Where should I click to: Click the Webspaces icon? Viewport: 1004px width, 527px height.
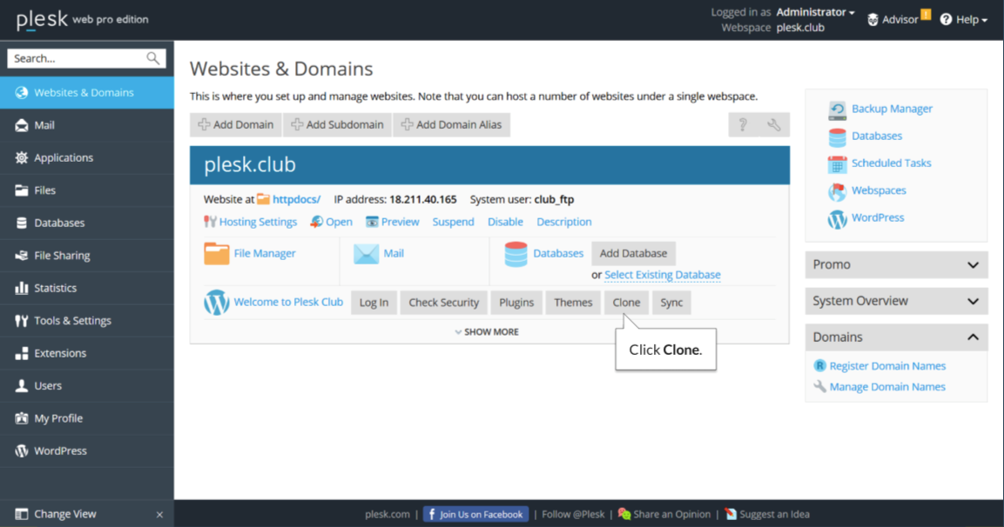(x=837, y=191)
